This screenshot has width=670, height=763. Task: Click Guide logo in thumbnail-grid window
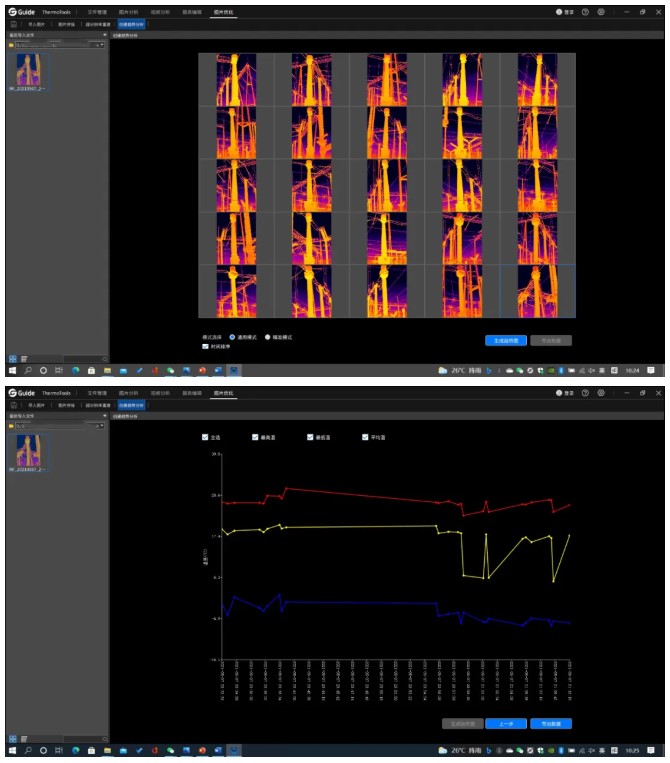click(x=22, y=12)
